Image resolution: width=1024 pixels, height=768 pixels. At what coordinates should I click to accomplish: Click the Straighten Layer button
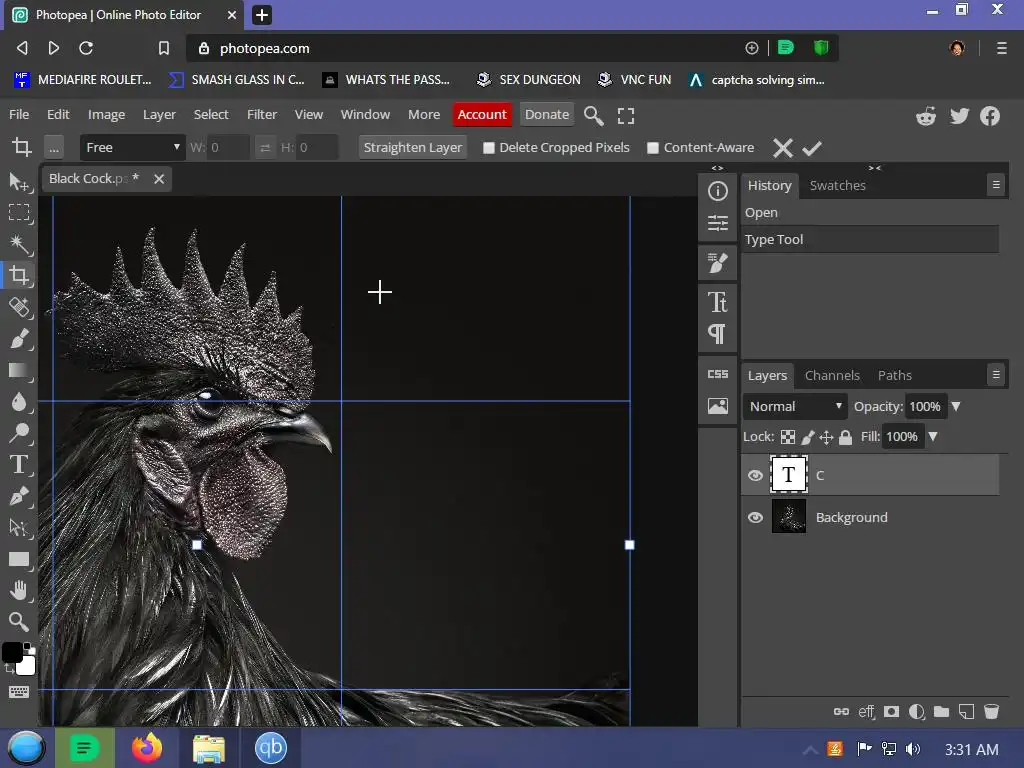[412, 147]
